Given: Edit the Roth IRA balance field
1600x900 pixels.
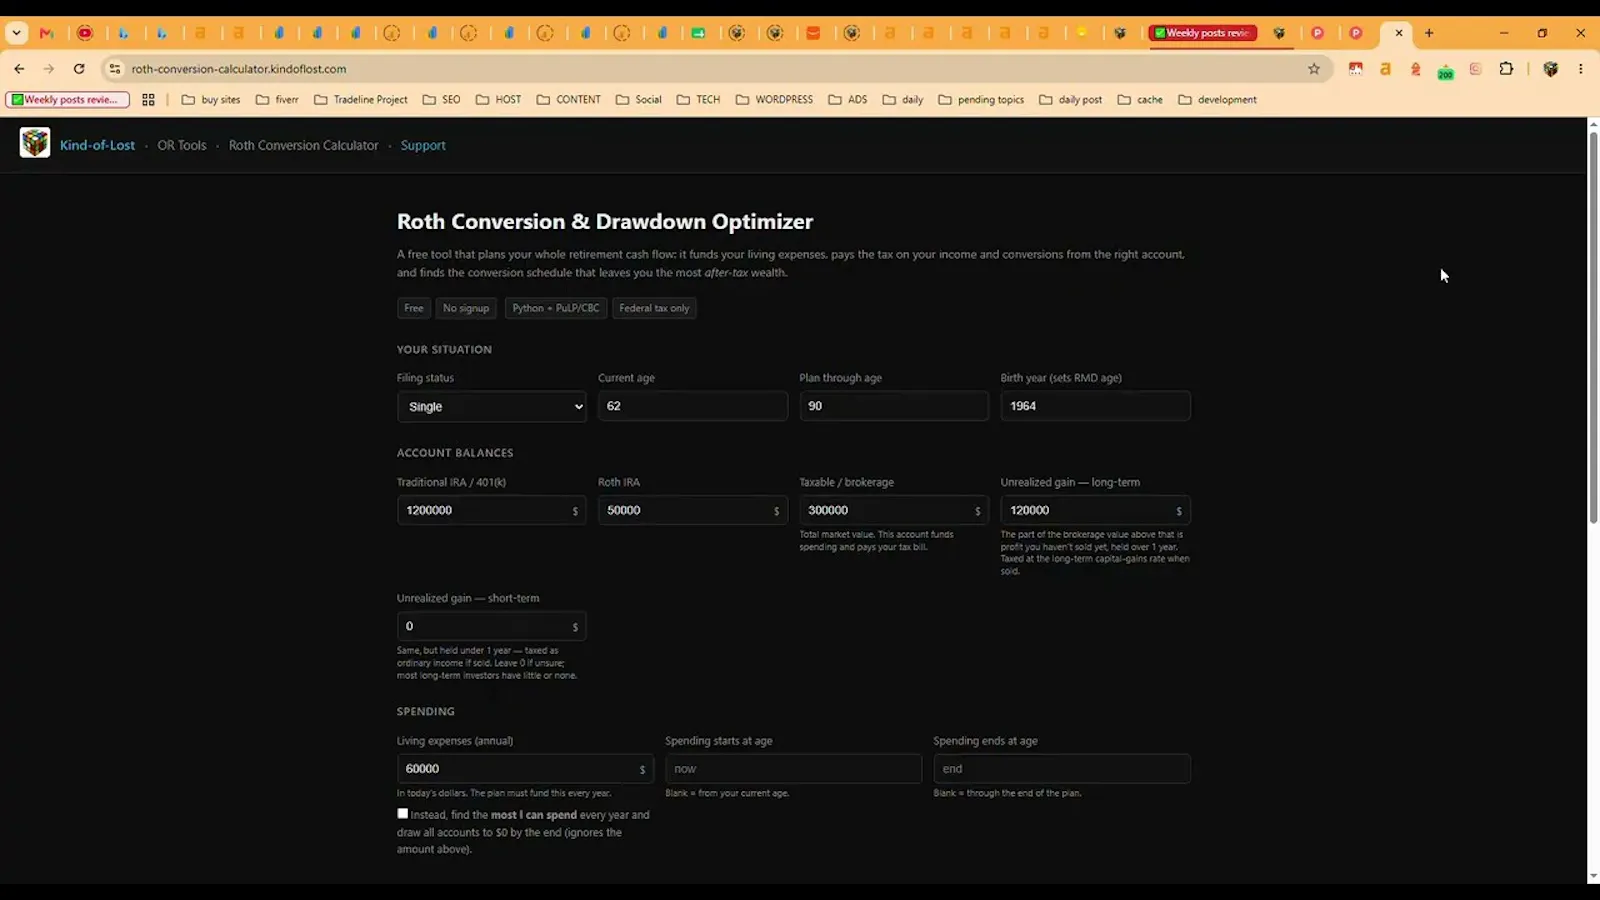Looking at the screenshot, I should (692, 510).
